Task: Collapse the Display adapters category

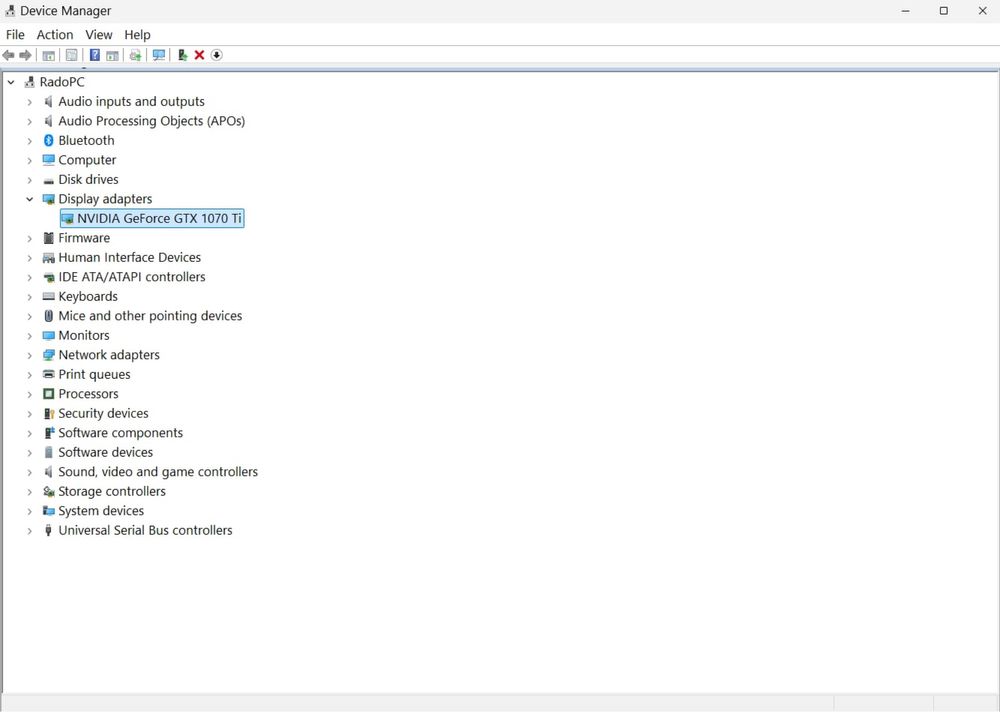Action: (x=29, y=199)
